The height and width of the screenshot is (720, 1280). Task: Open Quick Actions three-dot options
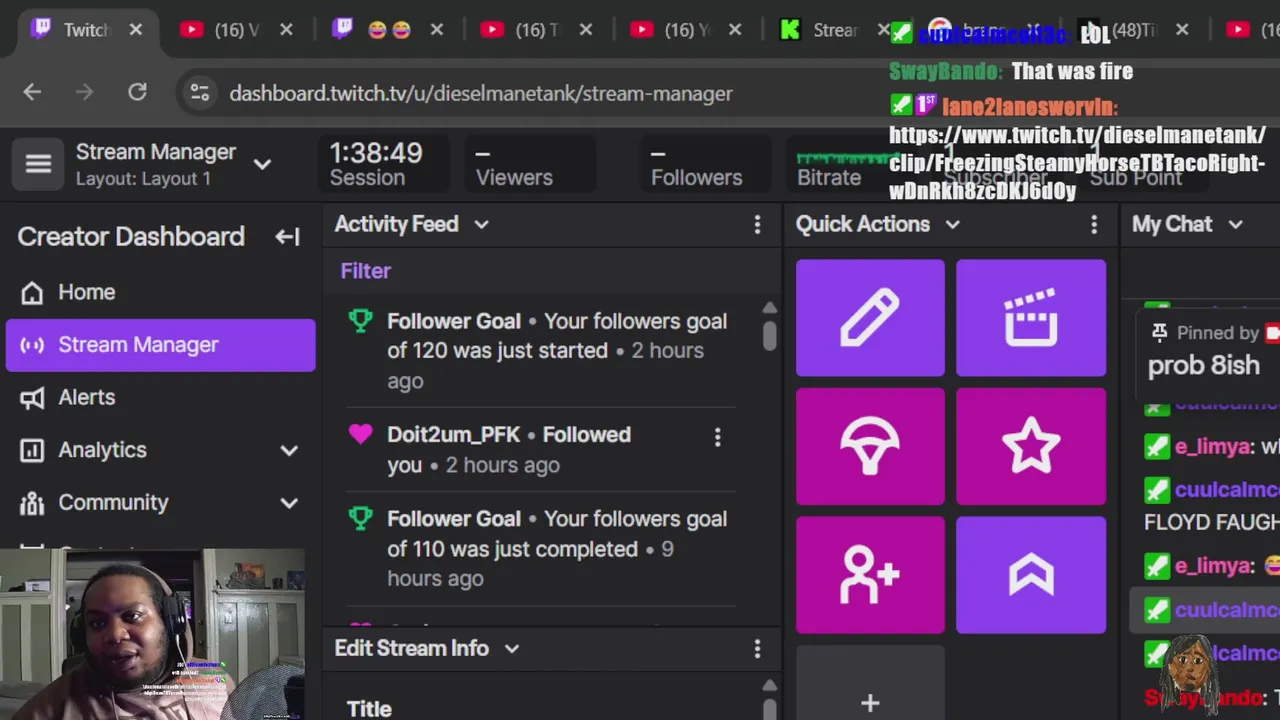1094,225
